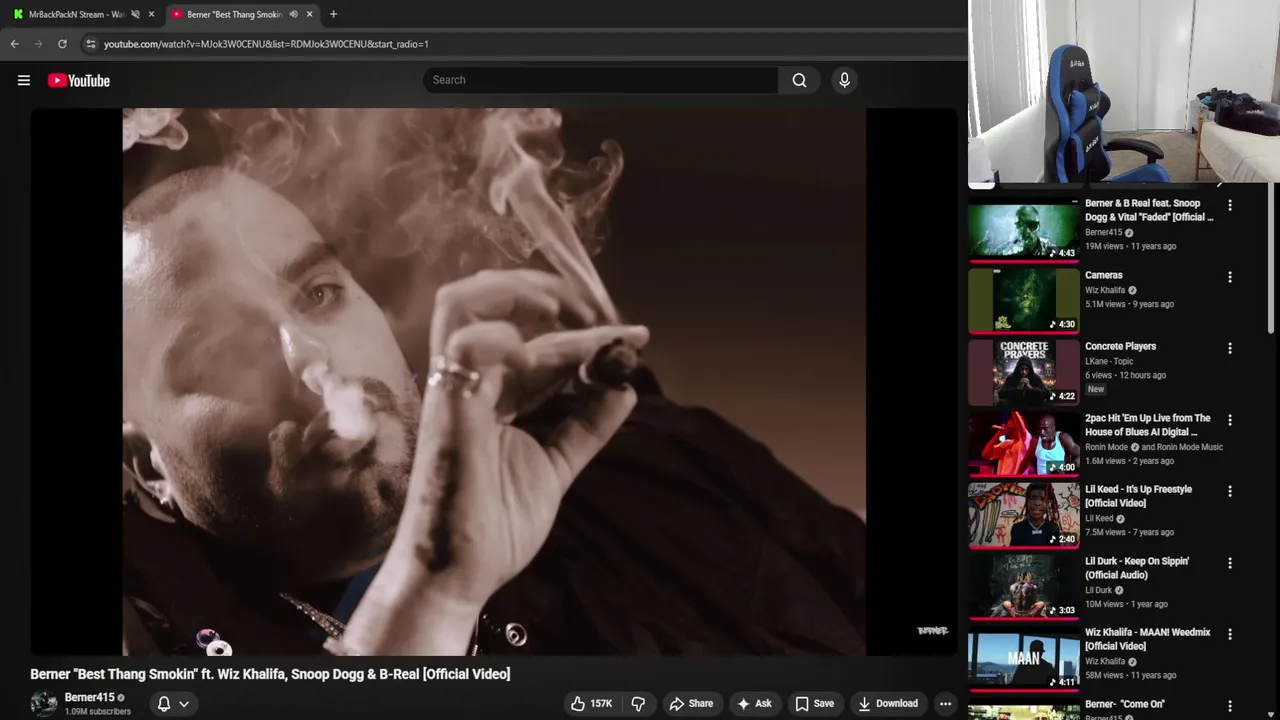Click the page scrollbar thumb on the right

[1271, 260]
